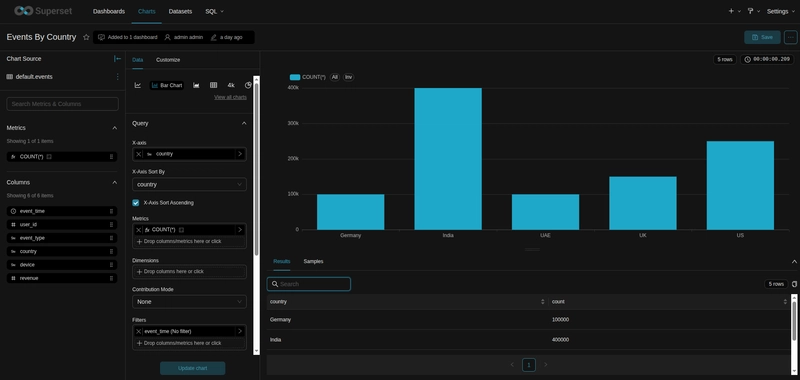Click drag handle on event_time column
The height and width of the screenshot is (380, 800).
click(111, 211)
